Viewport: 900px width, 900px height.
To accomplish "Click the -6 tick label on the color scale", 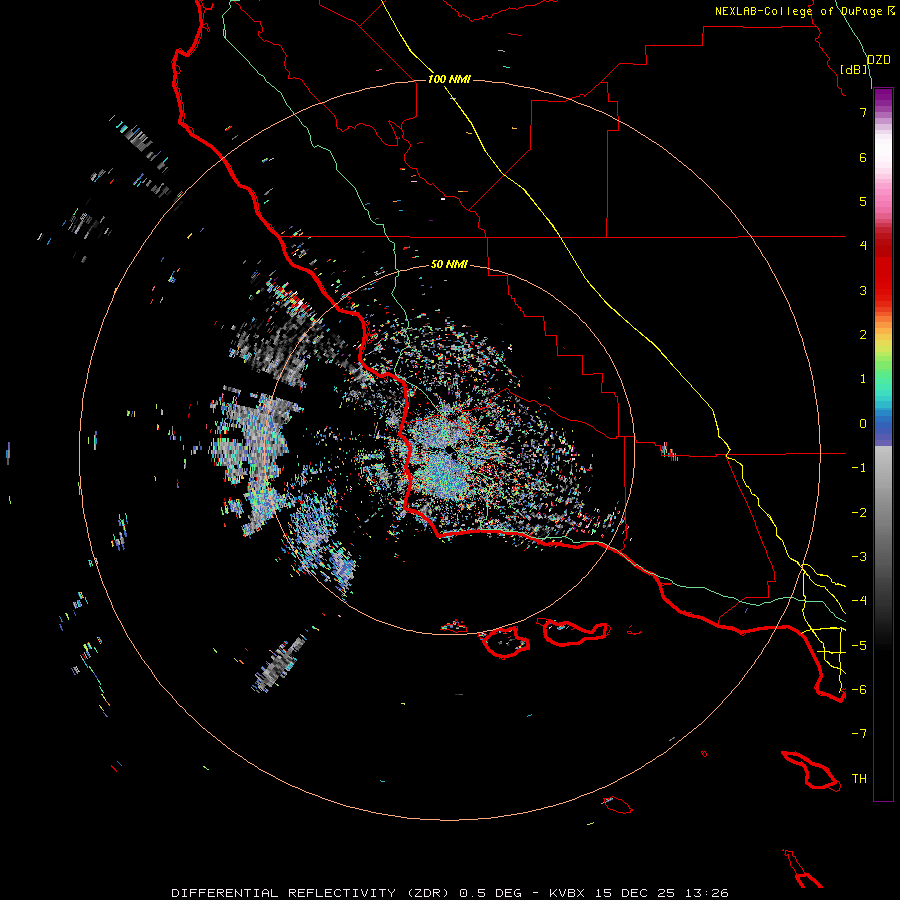I will click(859, 690).
